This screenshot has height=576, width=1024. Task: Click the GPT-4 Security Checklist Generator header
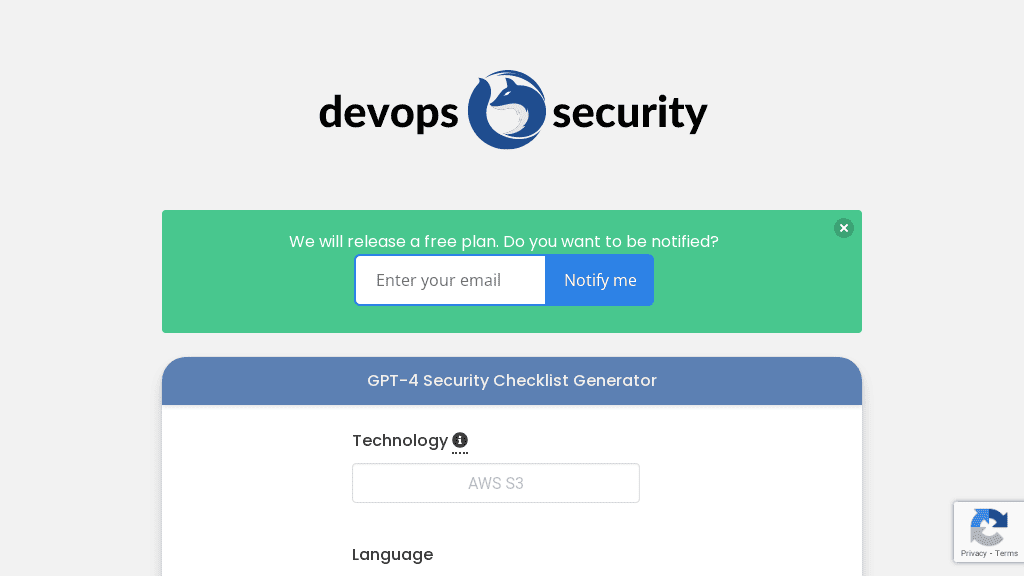click(512, 381)
